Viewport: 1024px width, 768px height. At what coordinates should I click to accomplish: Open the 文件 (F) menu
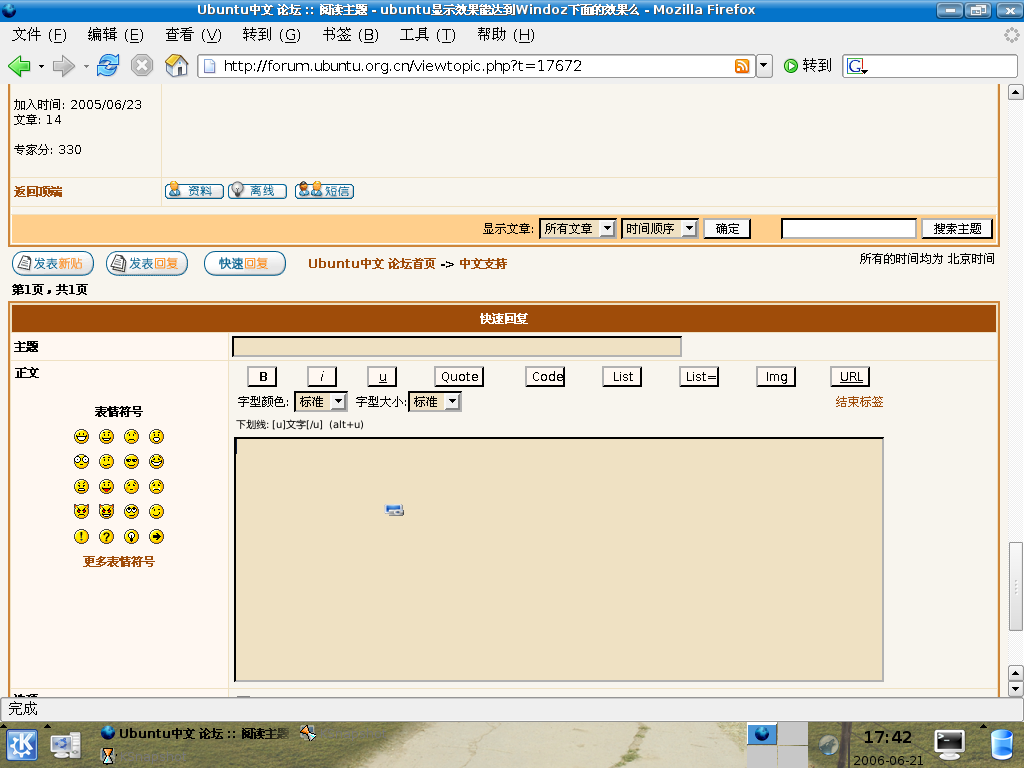click(x=39, y=35)
